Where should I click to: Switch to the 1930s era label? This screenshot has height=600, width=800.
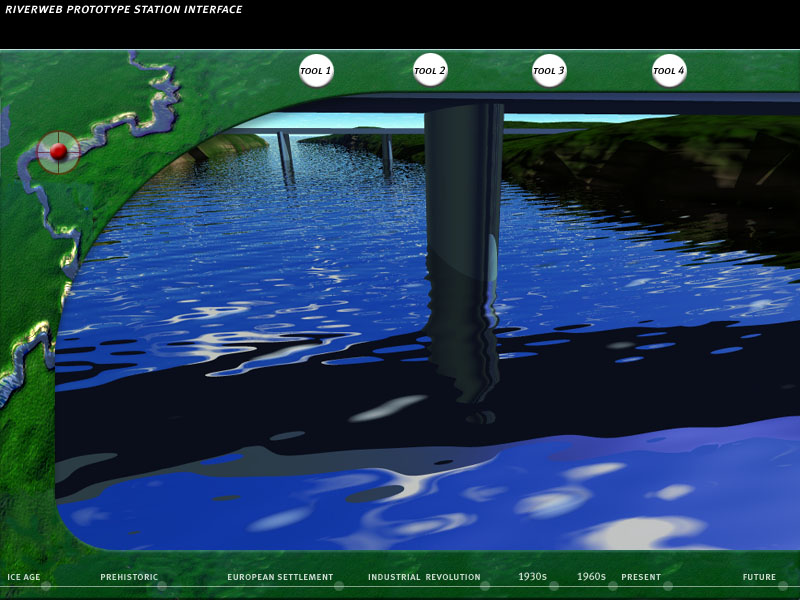[532, 577]
